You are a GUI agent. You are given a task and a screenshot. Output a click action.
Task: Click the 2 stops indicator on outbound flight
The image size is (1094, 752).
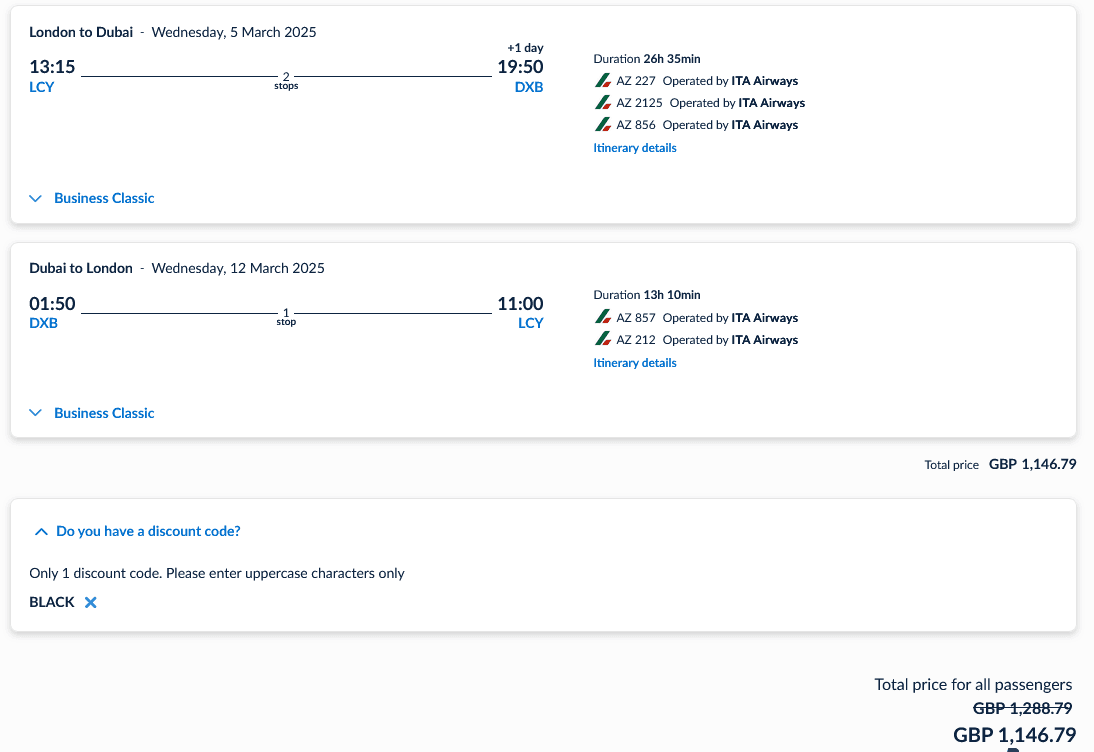click(286, 80)
